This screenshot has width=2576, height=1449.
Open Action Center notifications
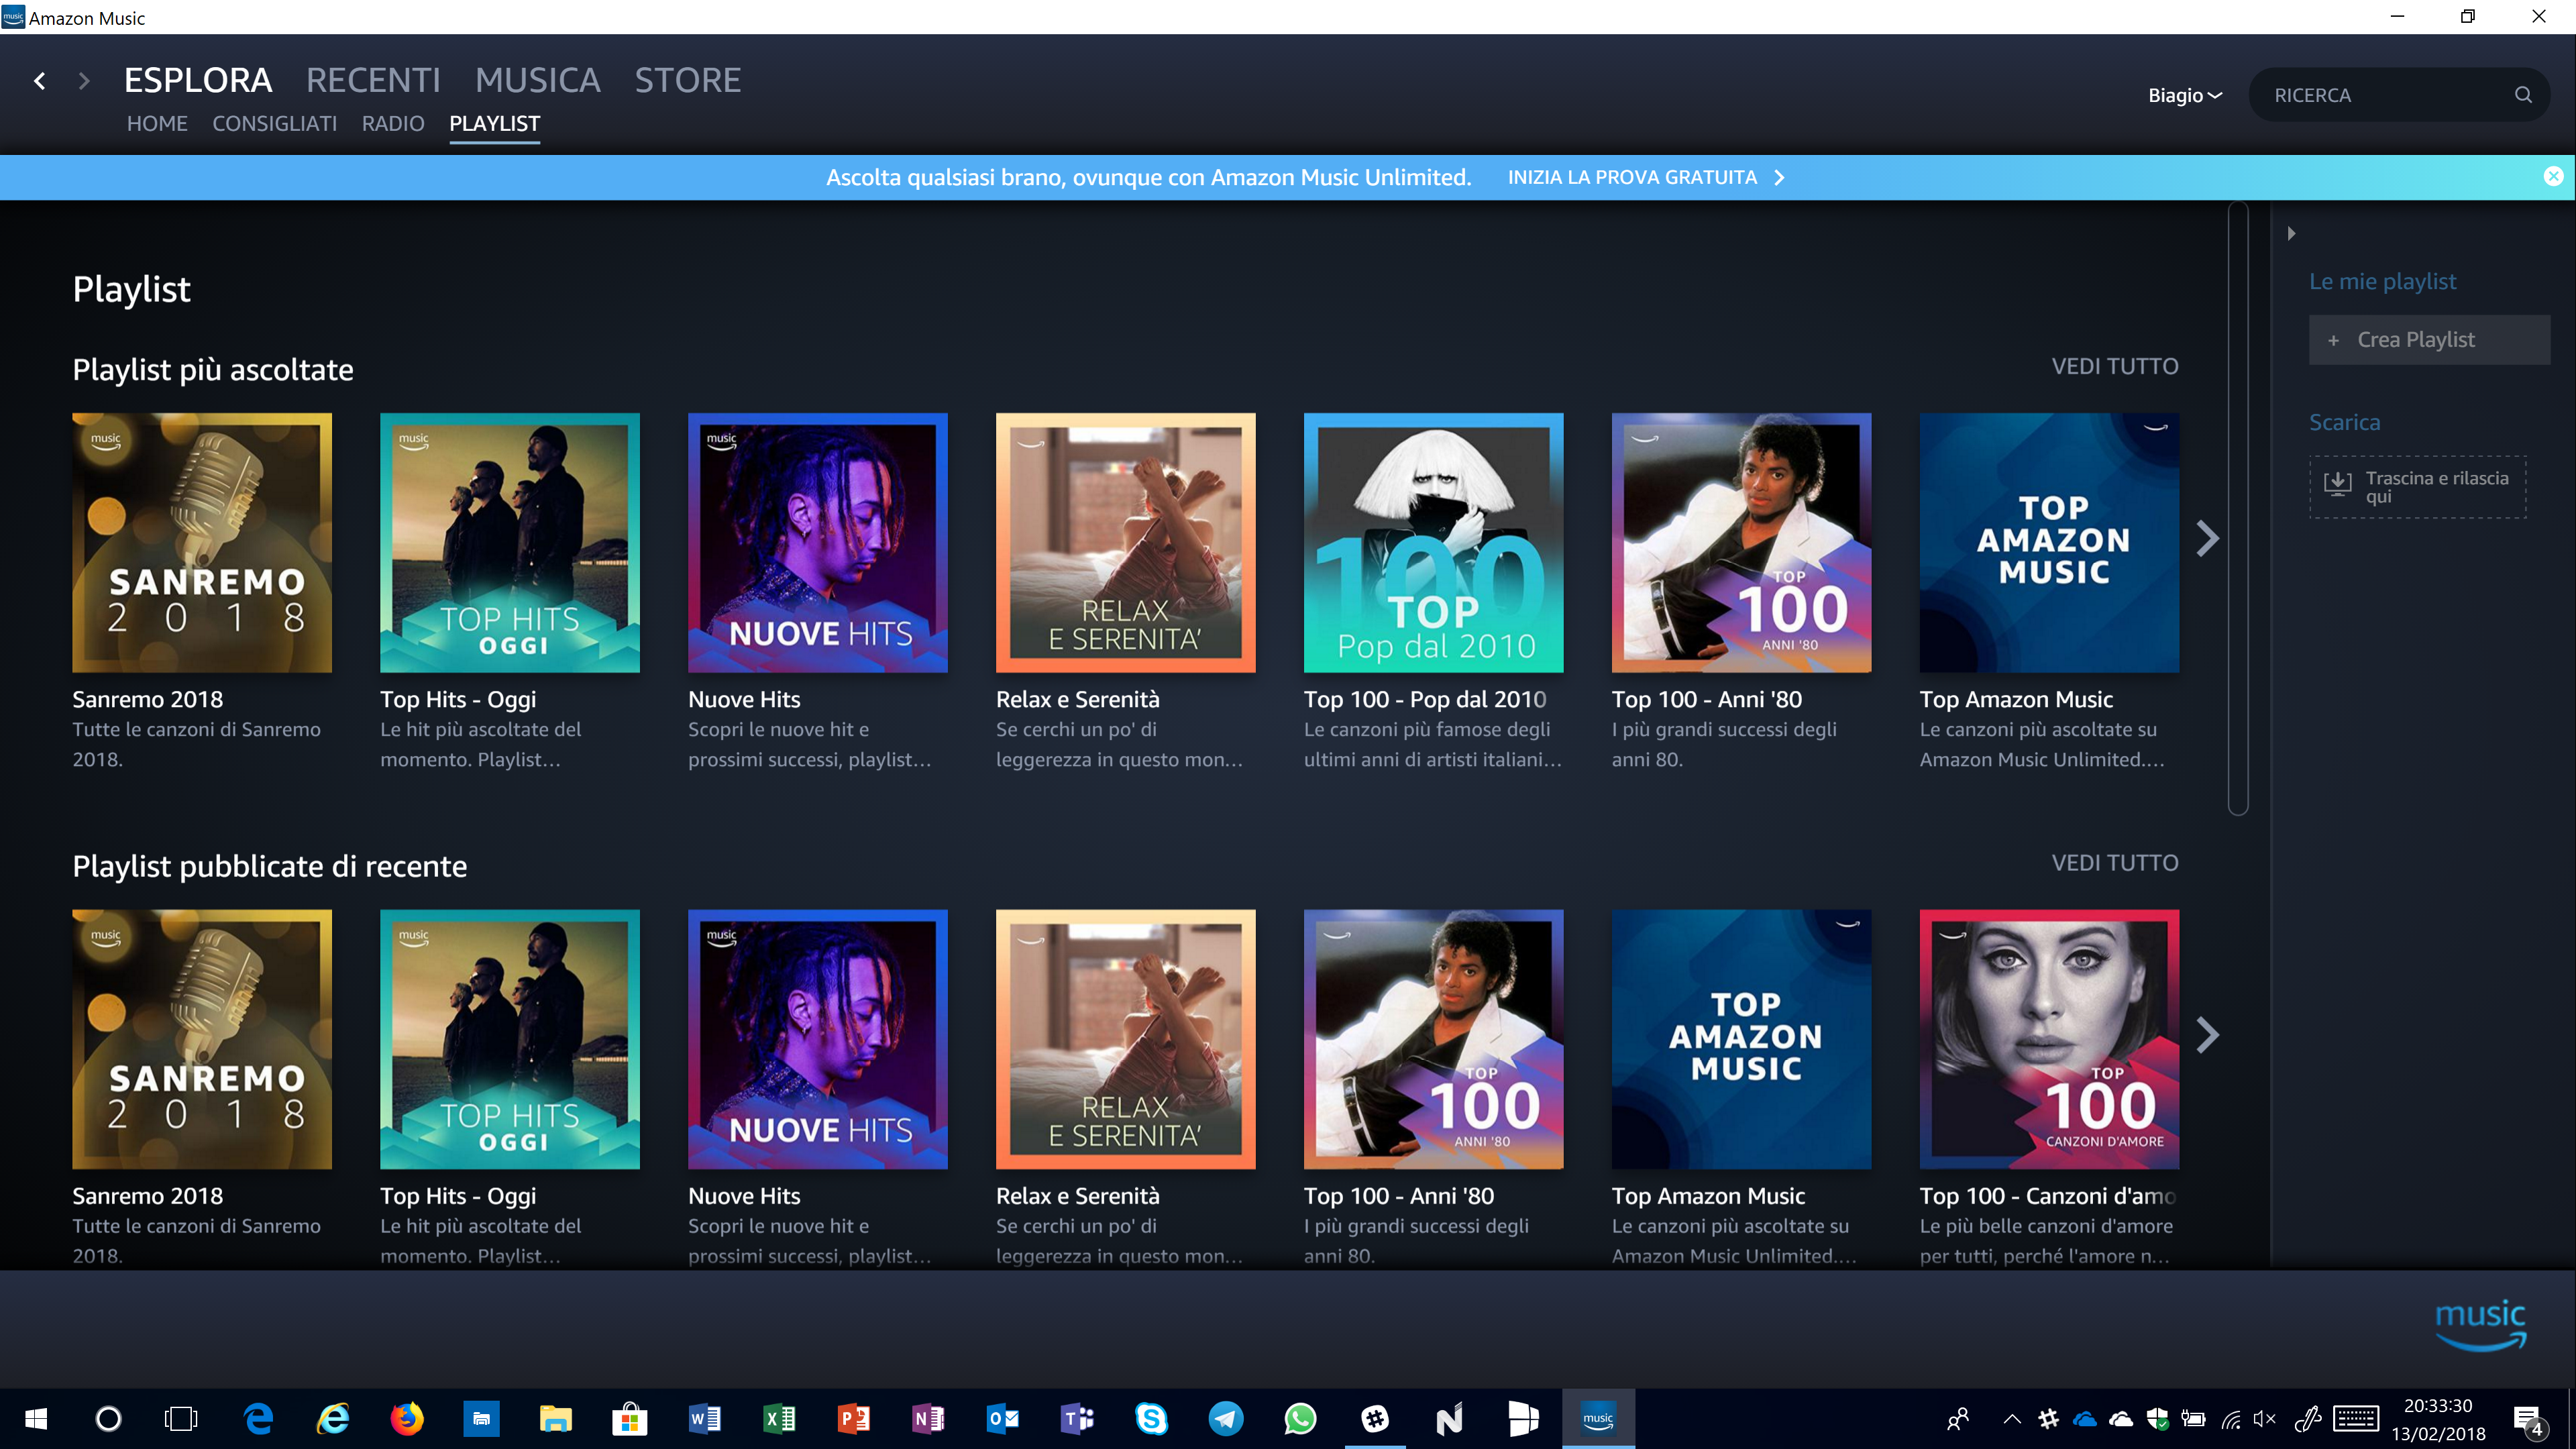coord(2530,1419)
